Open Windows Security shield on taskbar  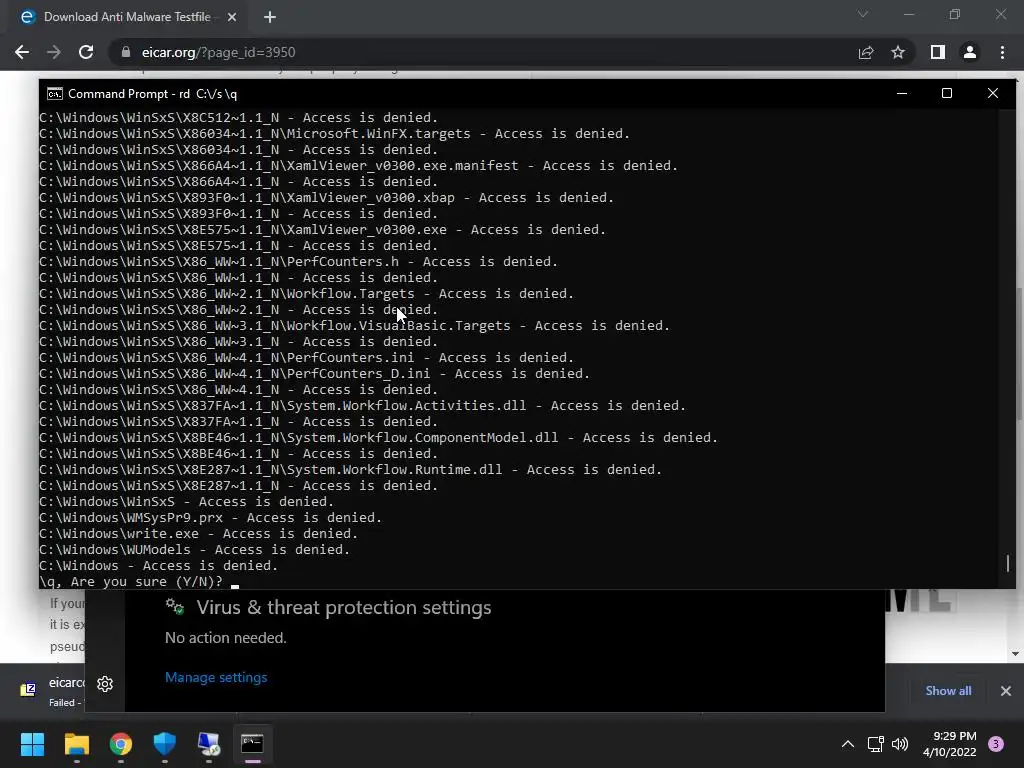pyautogui.click(x=165, y=744)
